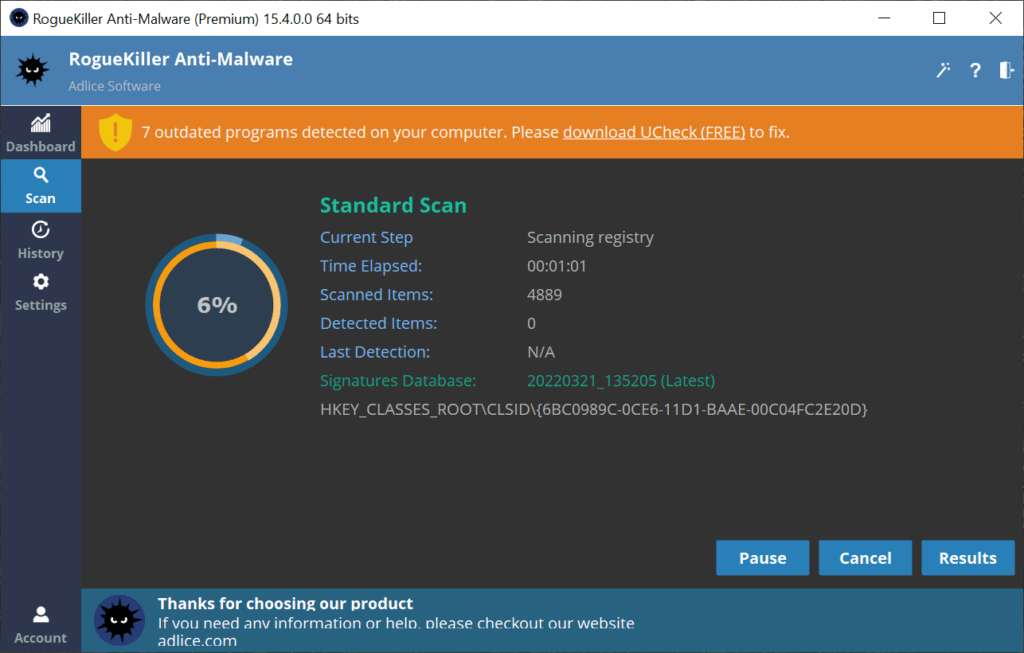Click the warning shield icon in banner
Screen dimensions: 1024x653
[x=116, y=132]
